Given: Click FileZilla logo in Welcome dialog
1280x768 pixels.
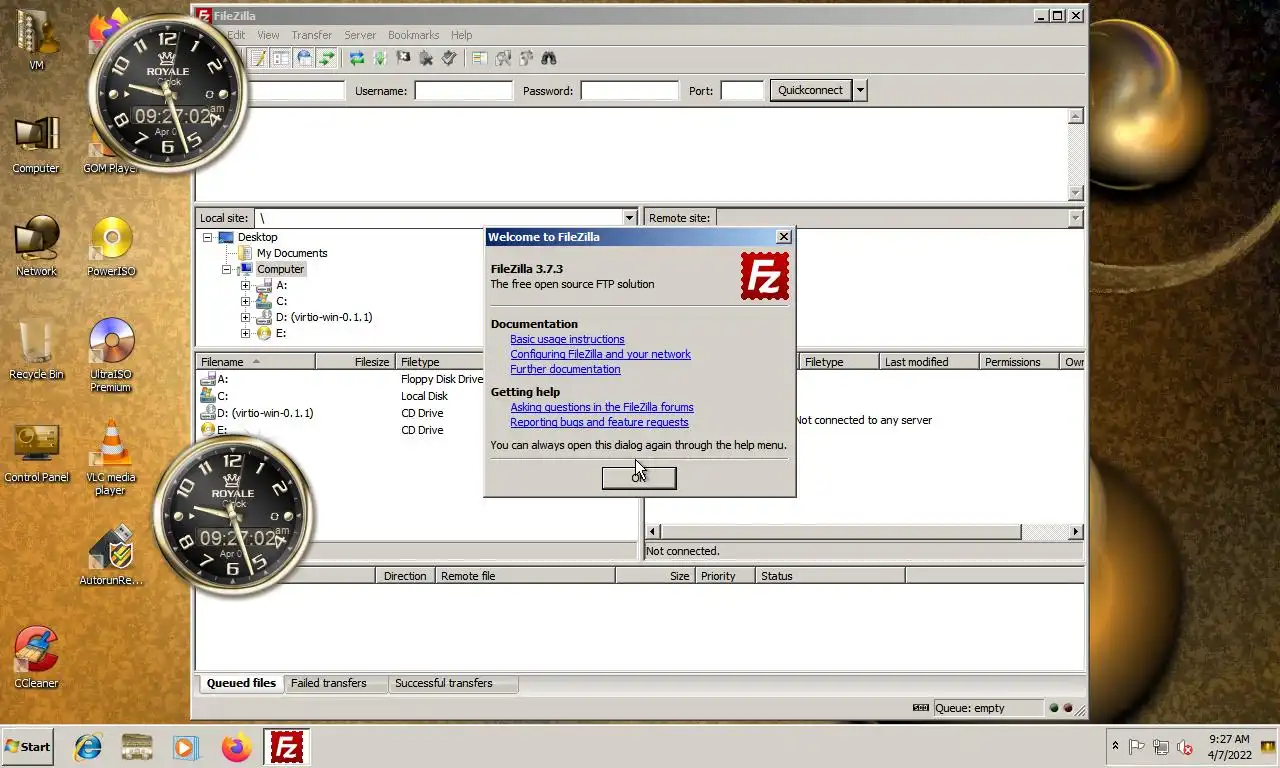Looking at the screenshot, I should 765,276.
